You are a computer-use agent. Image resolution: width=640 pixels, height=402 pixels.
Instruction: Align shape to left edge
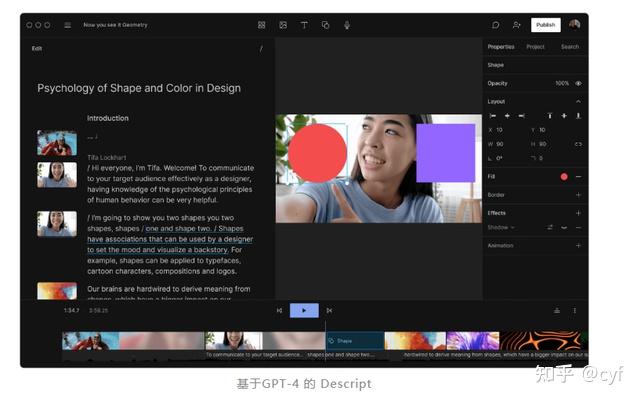pos(493,116)
